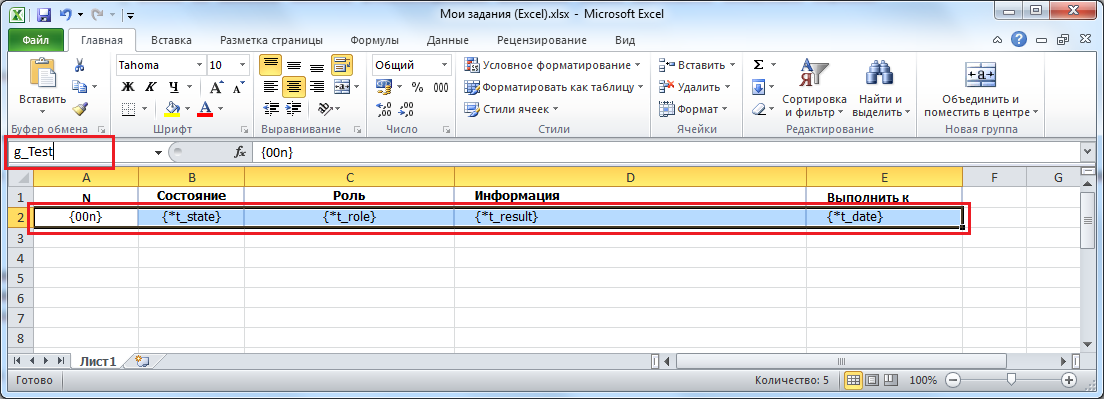
Task: Click the Redo icon in quick access toolbar
Action: 98,14
